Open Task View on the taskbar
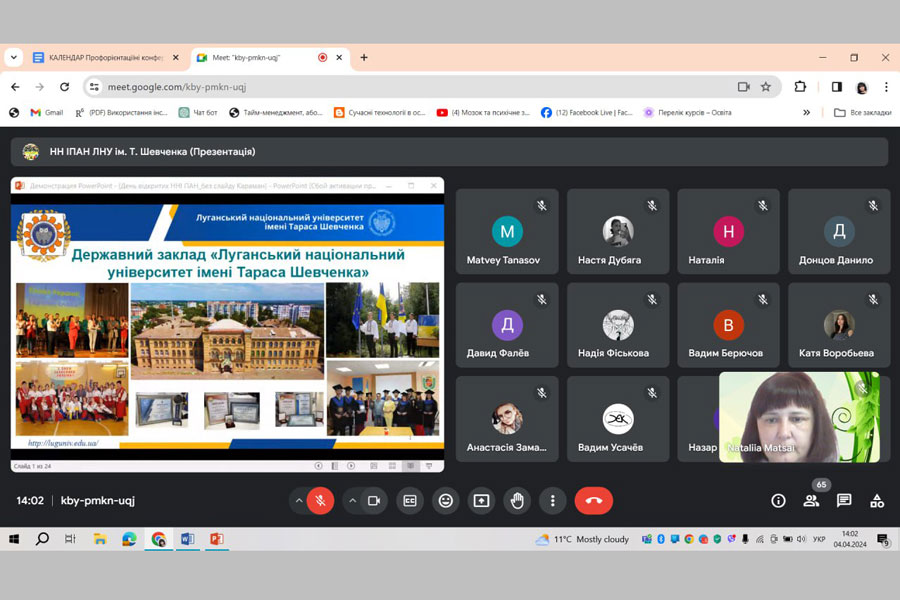 pyautogui.click(x=70, y=539)
